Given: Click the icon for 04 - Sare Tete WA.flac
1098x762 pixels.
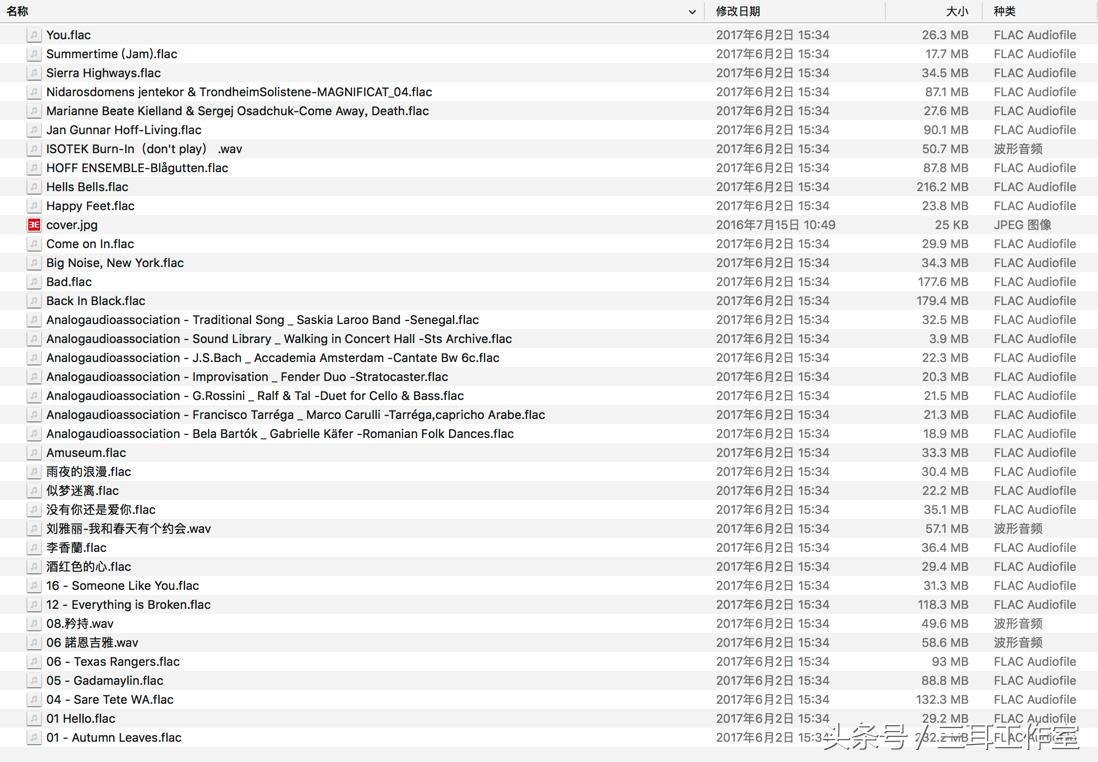Looking at the screenshot, I should 34,700.
